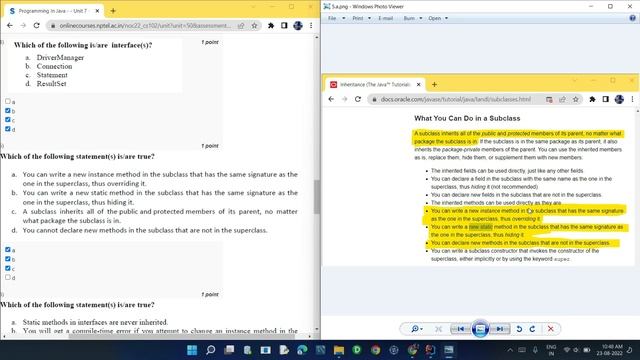
Task: Open Microsoft Edge from the taskbar
Action: (302, 350)
